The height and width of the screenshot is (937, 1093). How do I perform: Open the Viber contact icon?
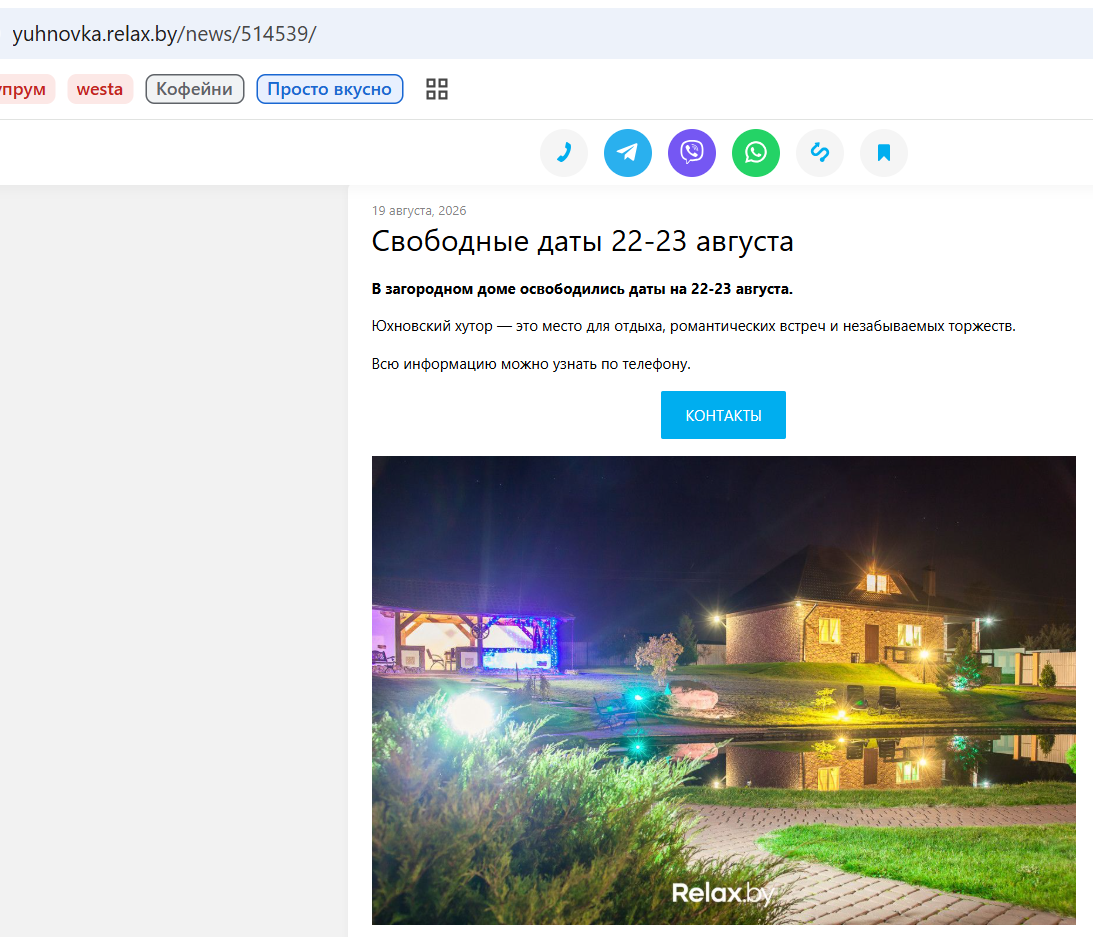click(x=692, y=153)
